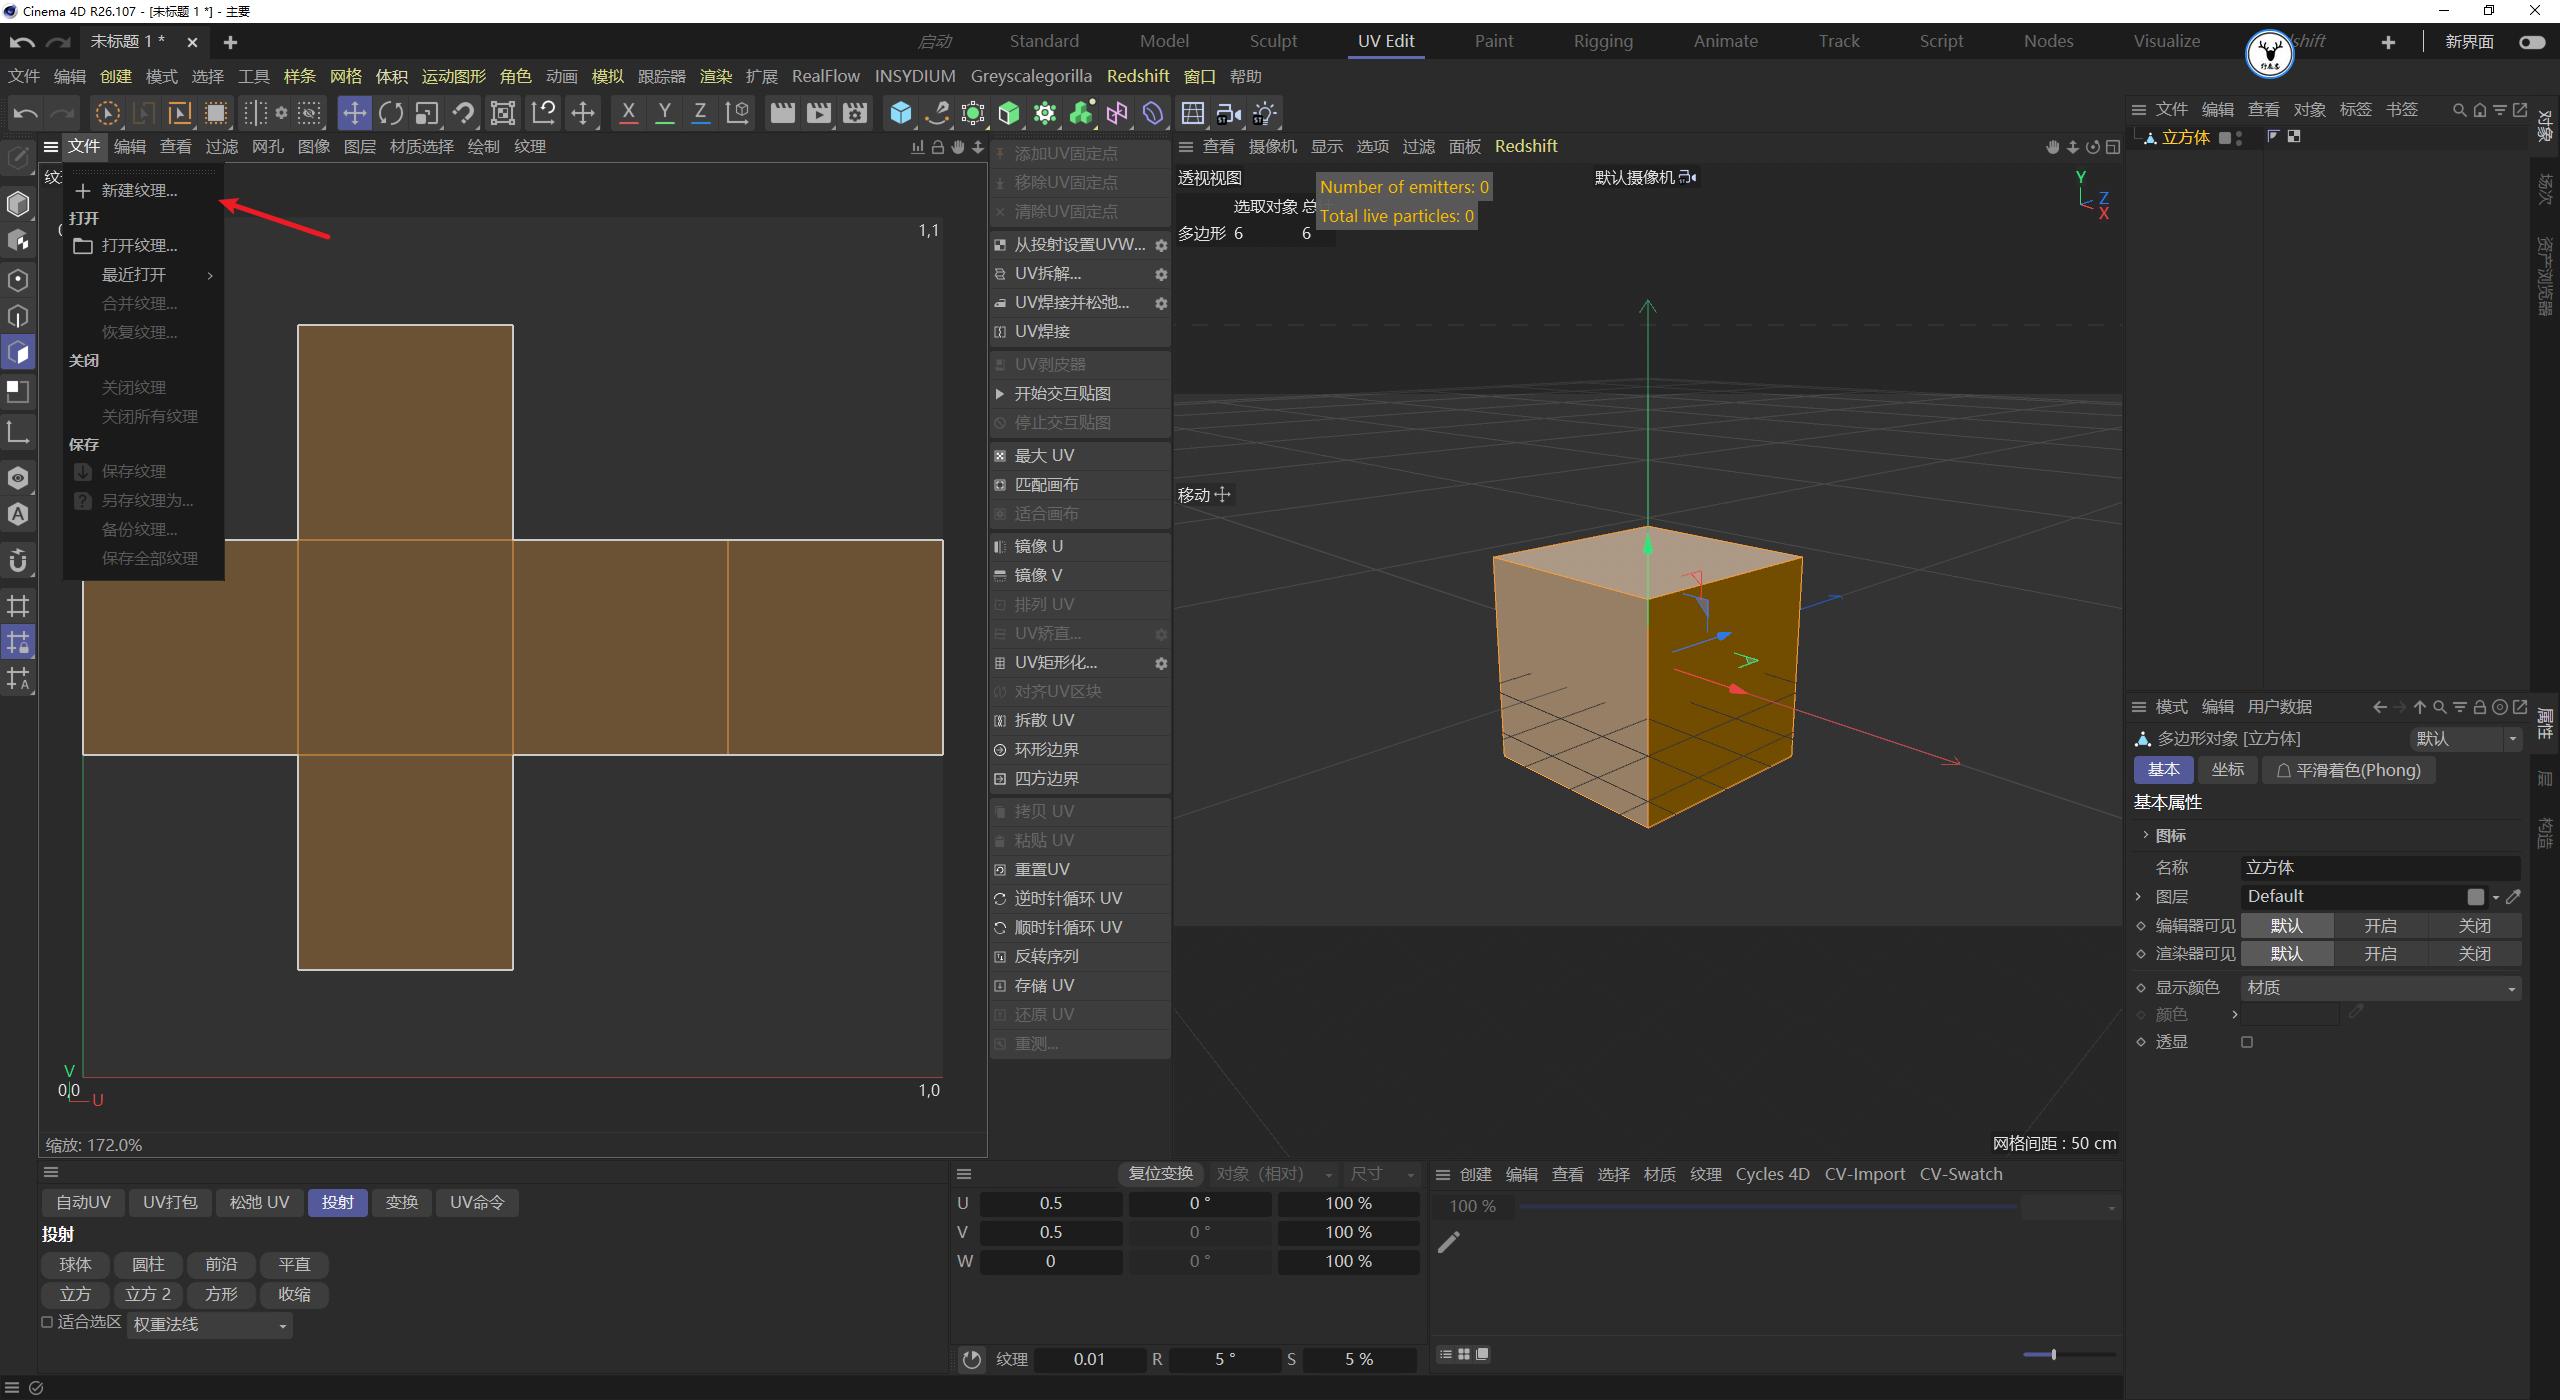Click the 自动UV button

[83, 1202]
